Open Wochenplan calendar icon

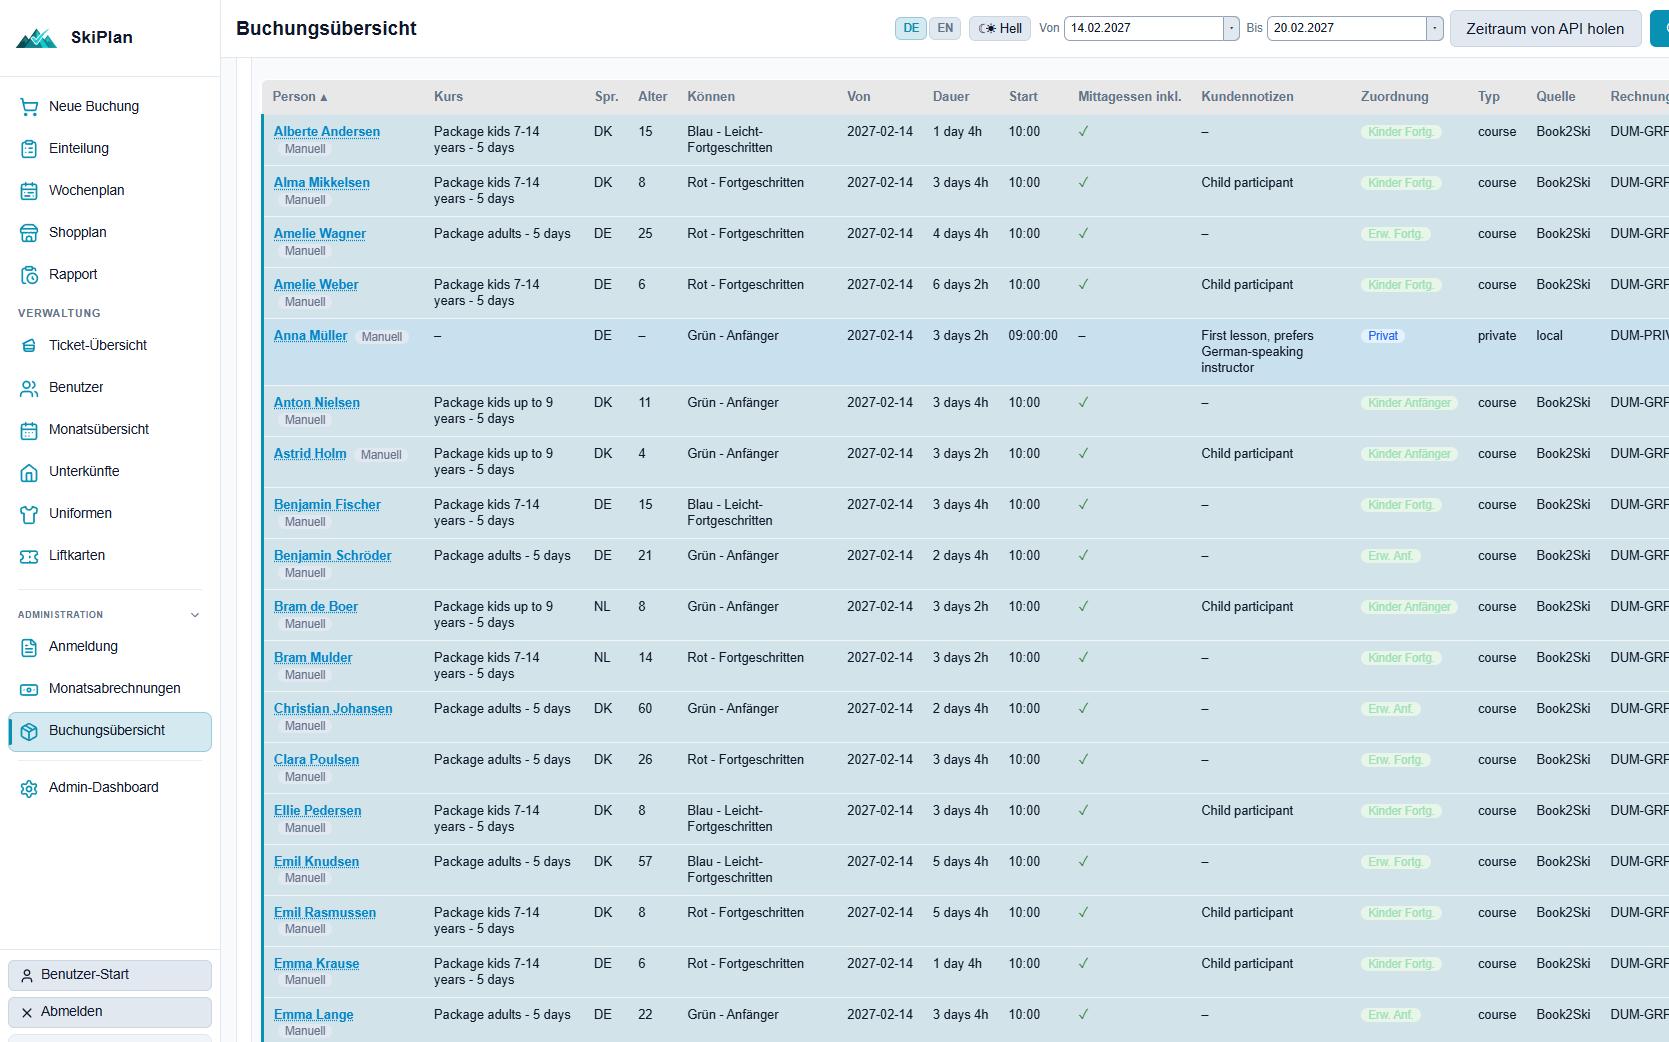[x=29, y=191]
